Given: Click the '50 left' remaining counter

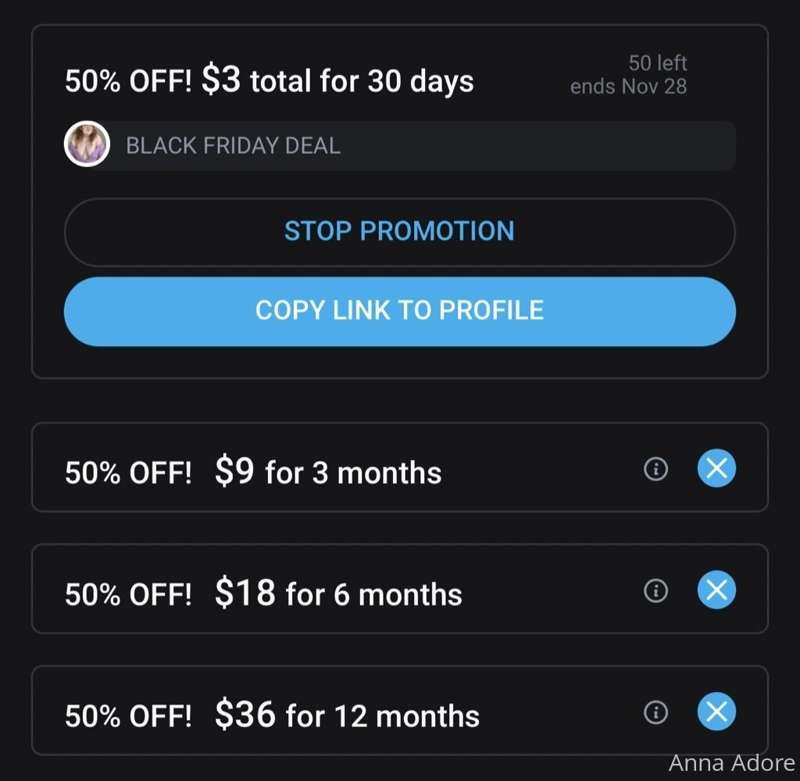Looking at the screenshot, I should click(x=658, y=63).
